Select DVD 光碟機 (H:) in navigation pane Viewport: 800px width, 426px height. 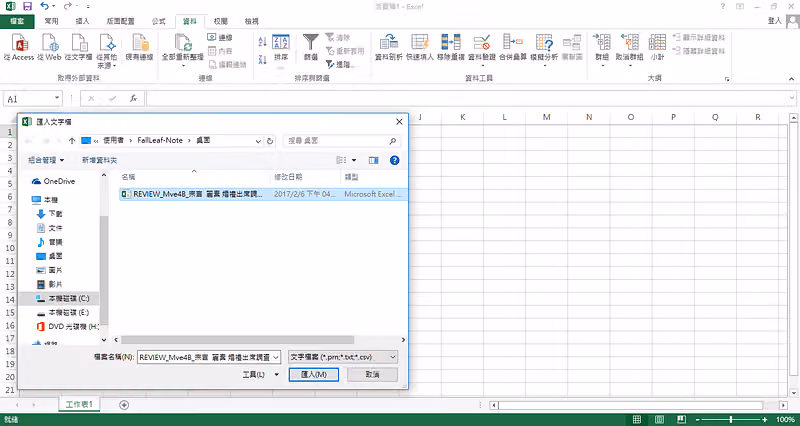tap(67, 327)
